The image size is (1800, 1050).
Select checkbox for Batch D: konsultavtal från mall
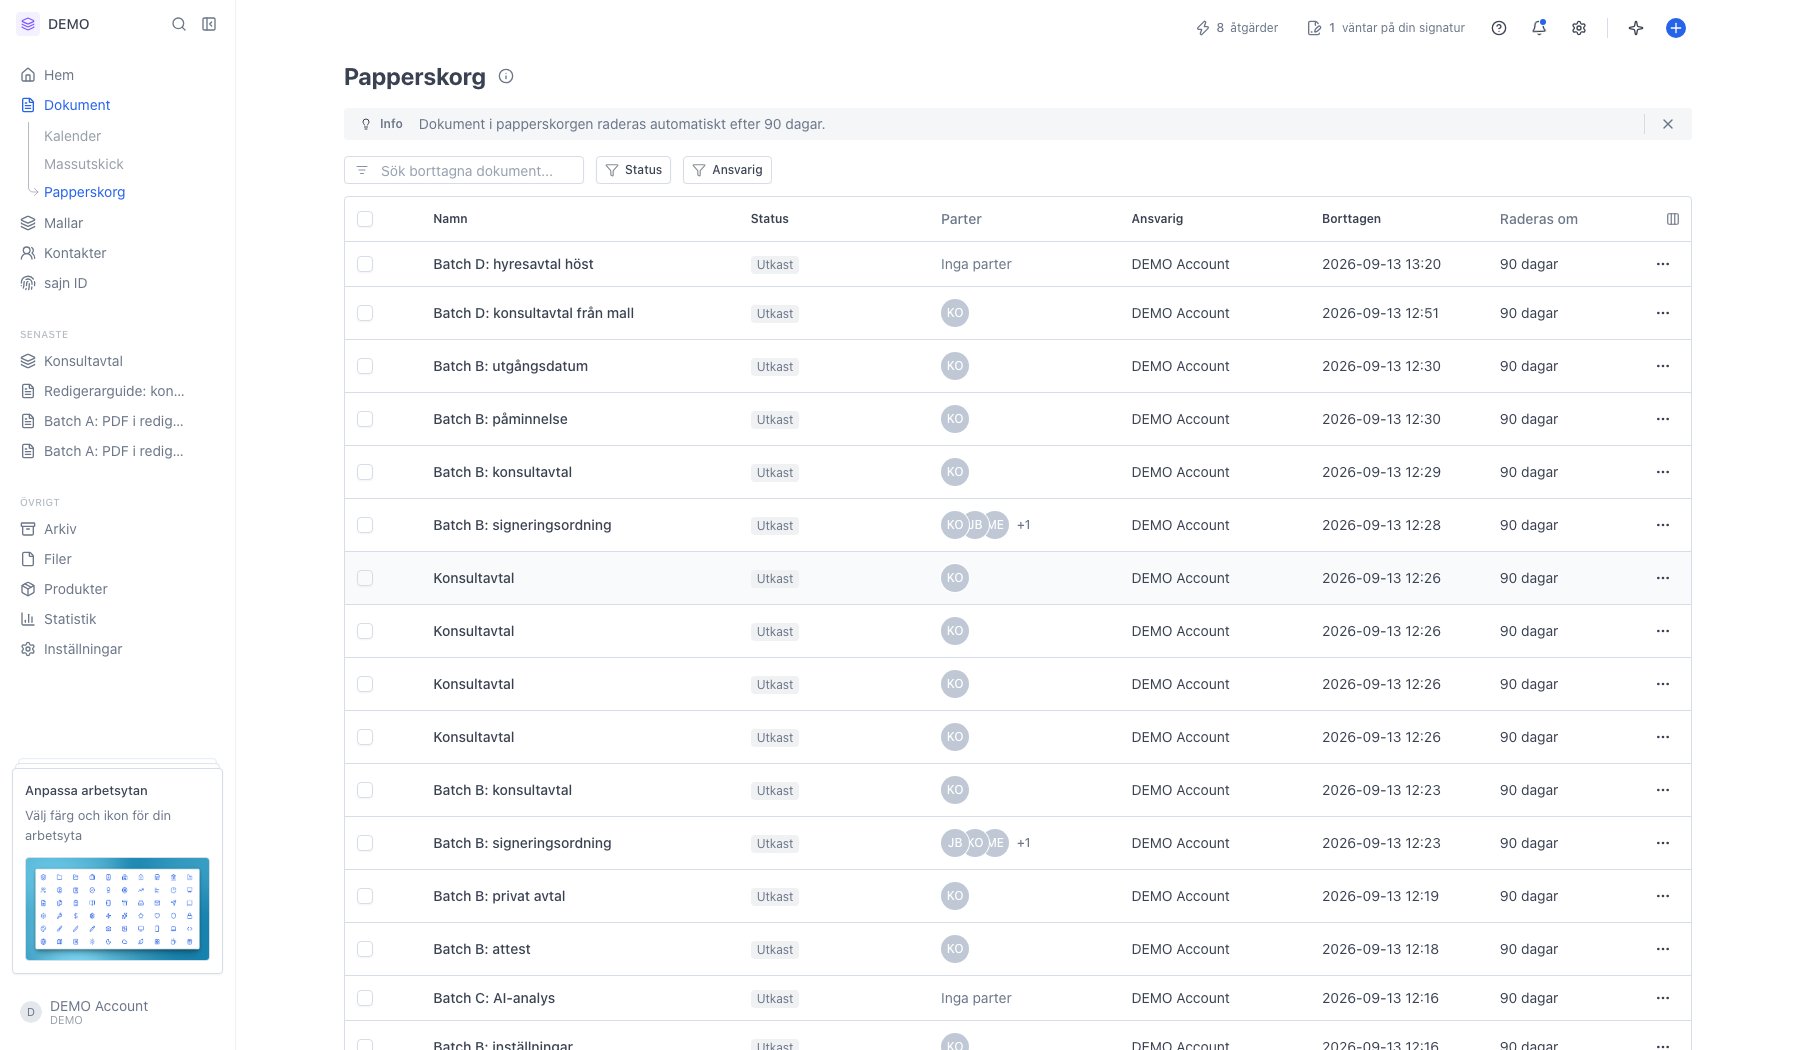[365, 313]
